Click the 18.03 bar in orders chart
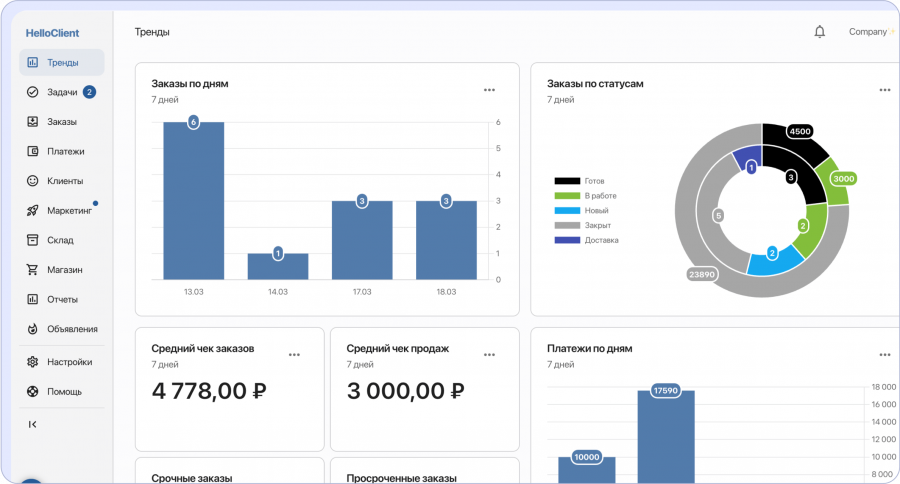 [446, 240]
